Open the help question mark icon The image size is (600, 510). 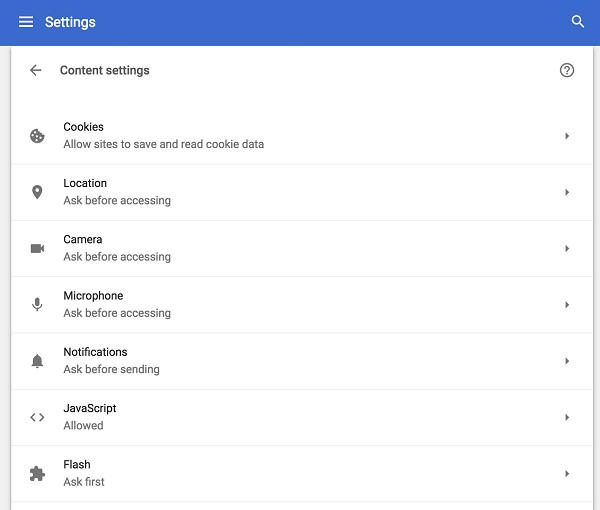(567, 70)
